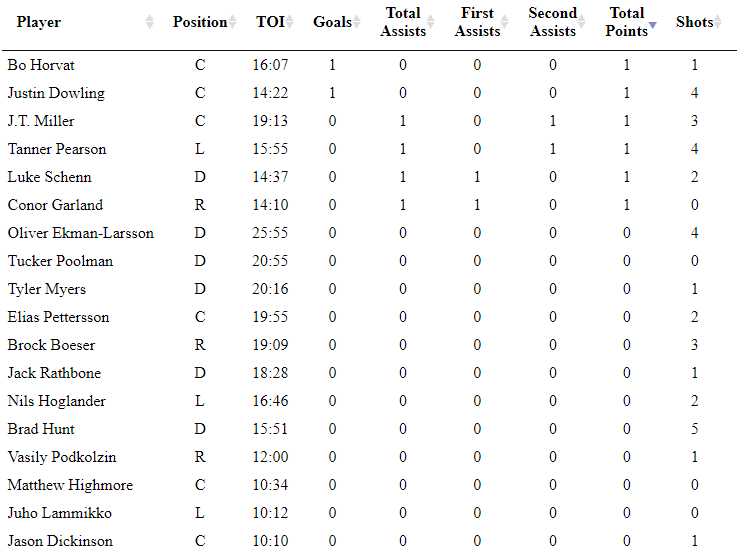This screenshot has width=737, height=556.
Task: Click the Goals column header label
Action: point(331,22)
